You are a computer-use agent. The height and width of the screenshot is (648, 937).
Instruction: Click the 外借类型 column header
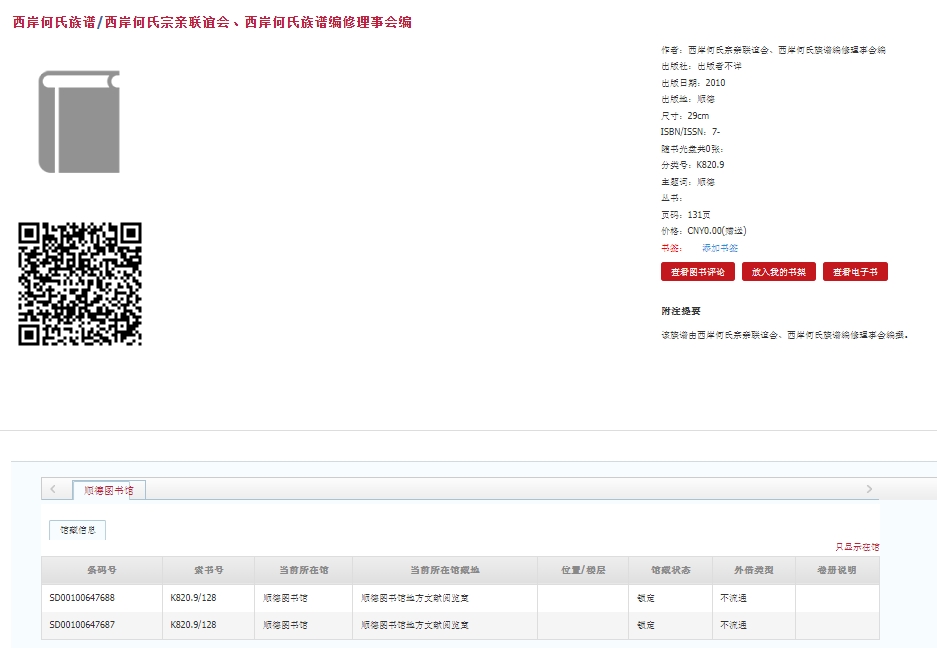(754, 570)
